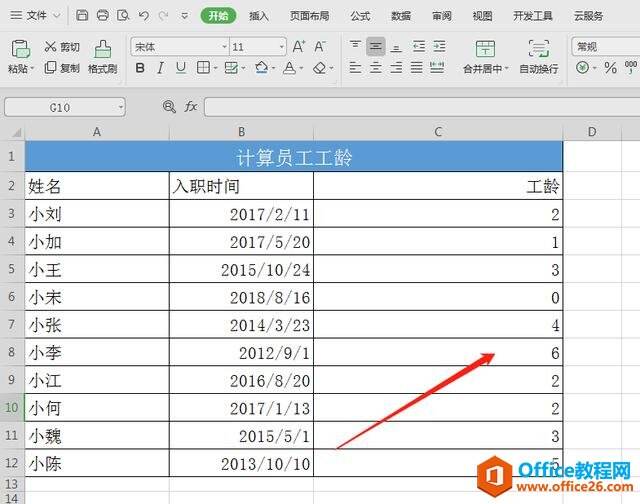Increase indent icon

pyautogui.click(x=439, y=46)
